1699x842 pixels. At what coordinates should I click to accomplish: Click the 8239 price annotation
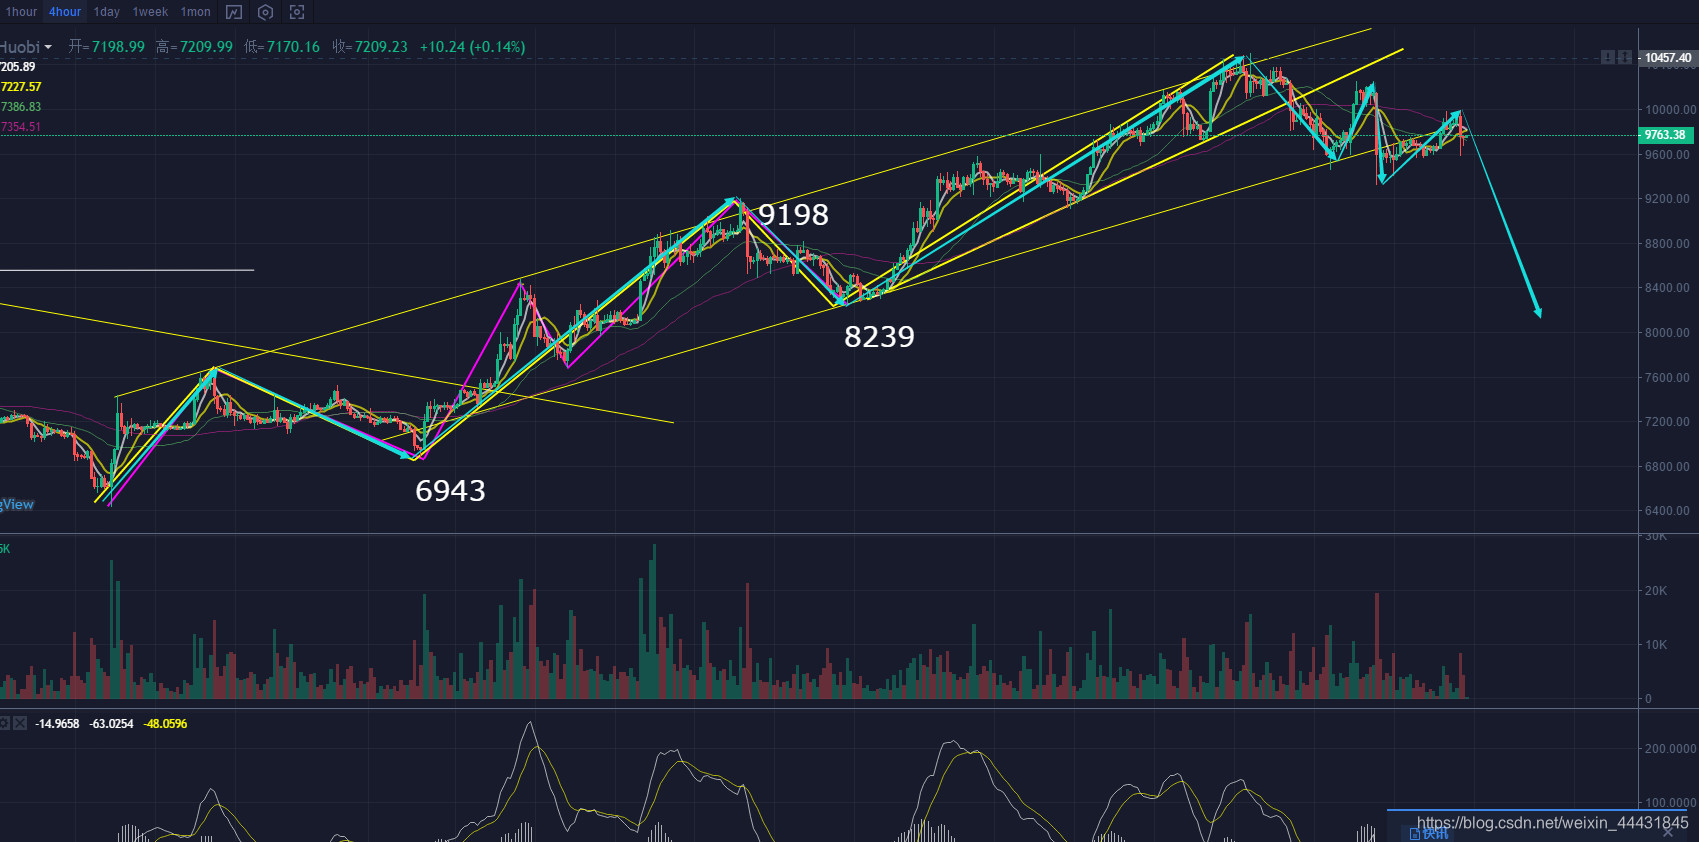879,337
